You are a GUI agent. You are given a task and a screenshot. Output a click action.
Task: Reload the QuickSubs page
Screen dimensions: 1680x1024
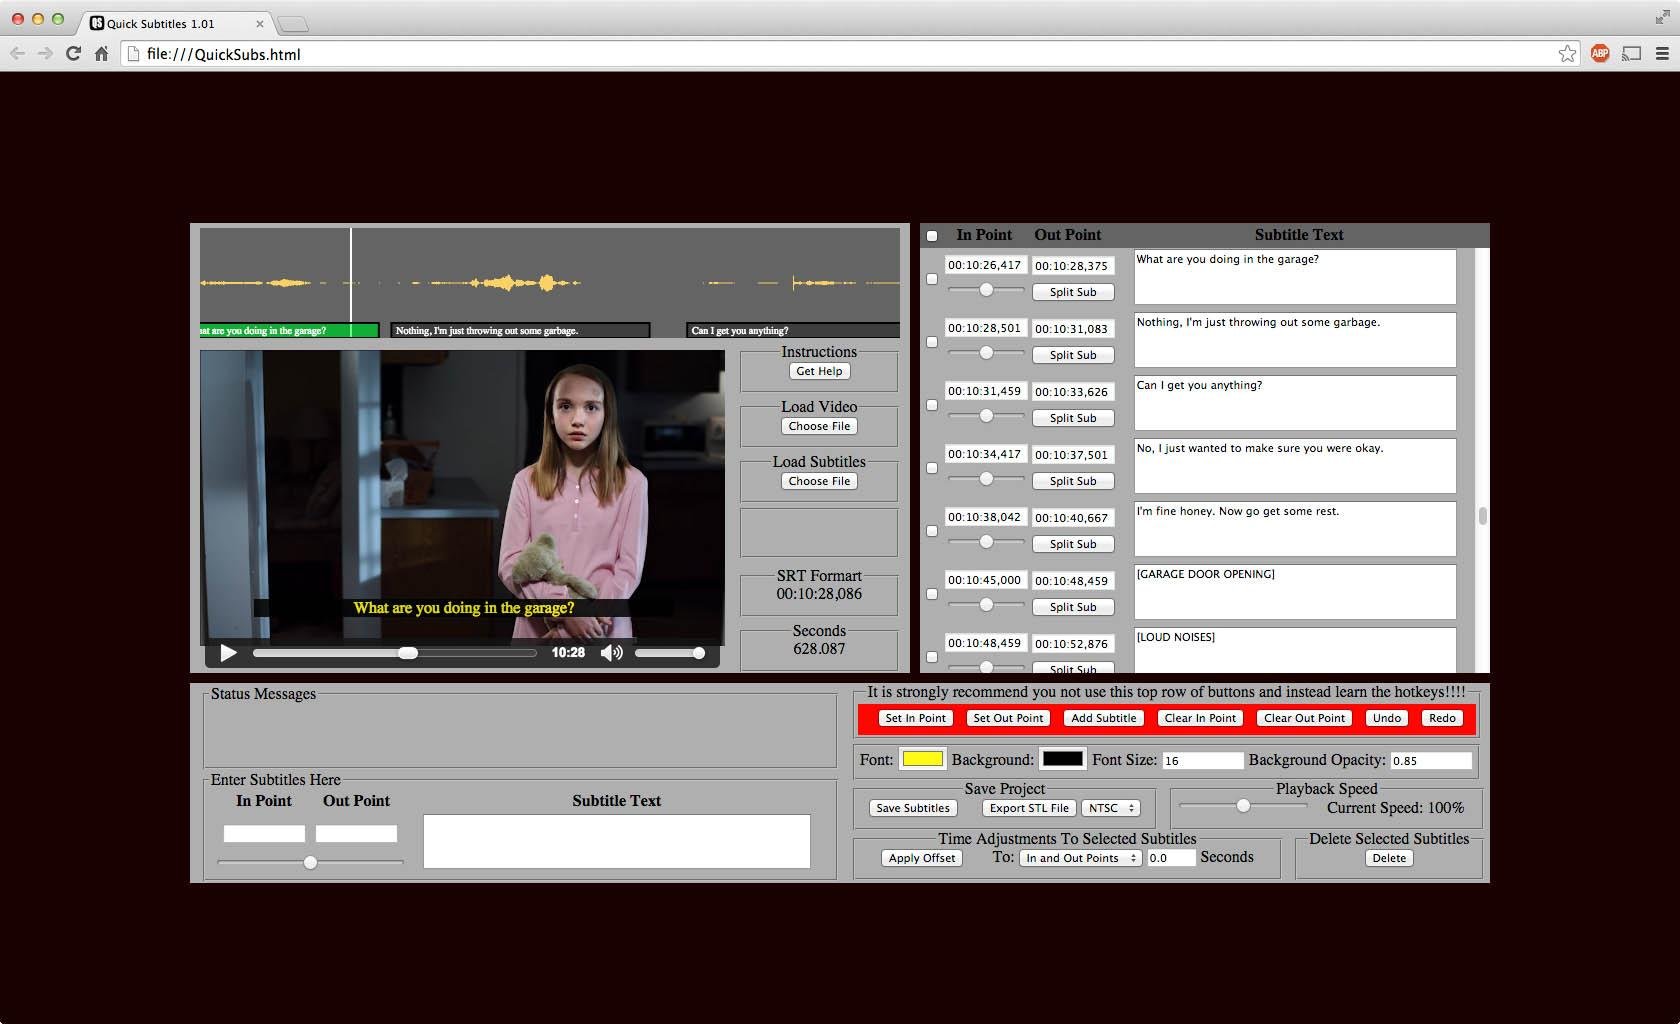point(72,54)
